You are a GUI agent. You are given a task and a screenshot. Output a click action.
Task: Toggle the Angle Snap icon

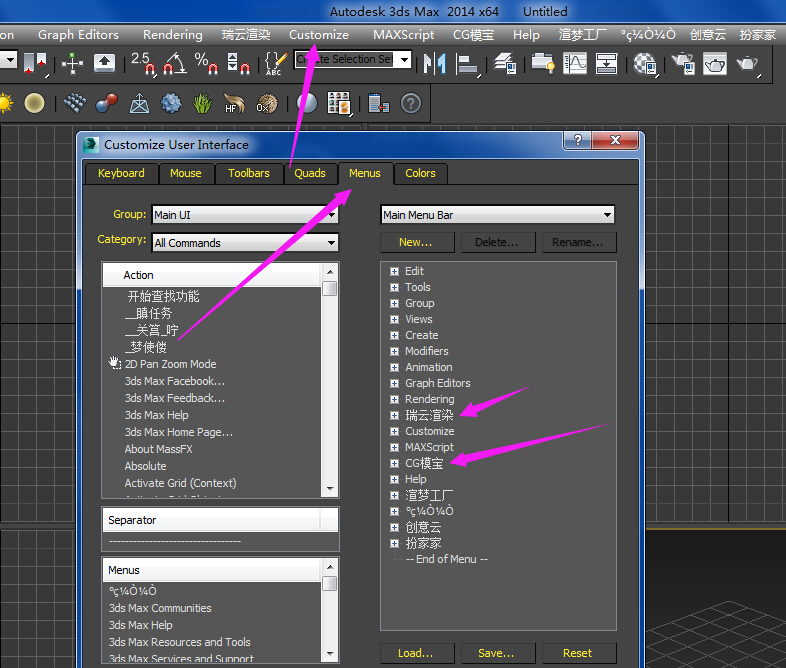[x=175, y=63]
